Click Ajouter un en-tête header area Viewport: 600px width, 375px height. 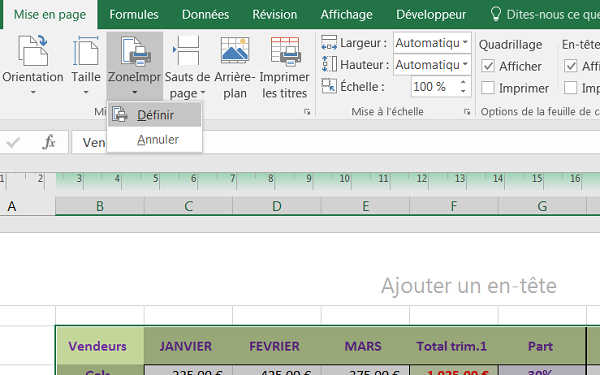click(x=468, y=285)
